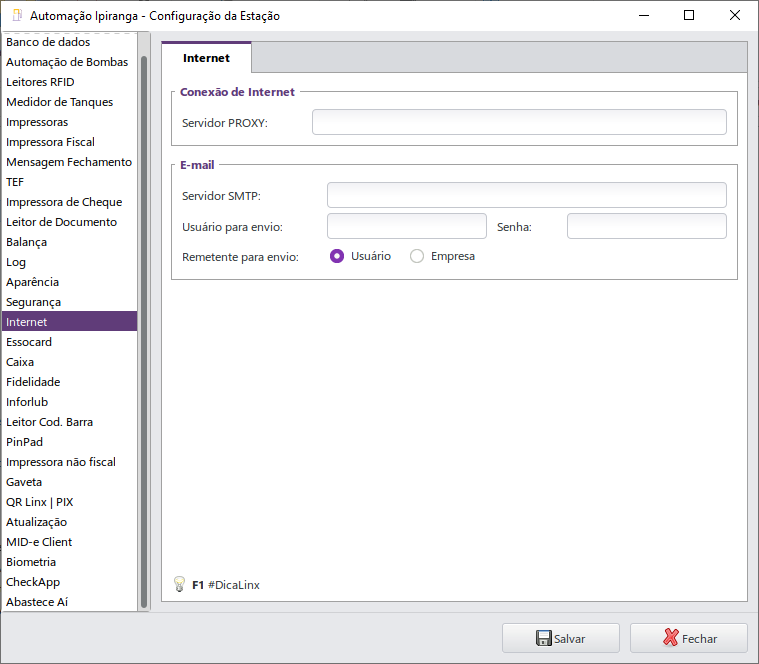Select Impressora de Cheque item
This screenshot has width=759, height=664.
tap(69, 202)
